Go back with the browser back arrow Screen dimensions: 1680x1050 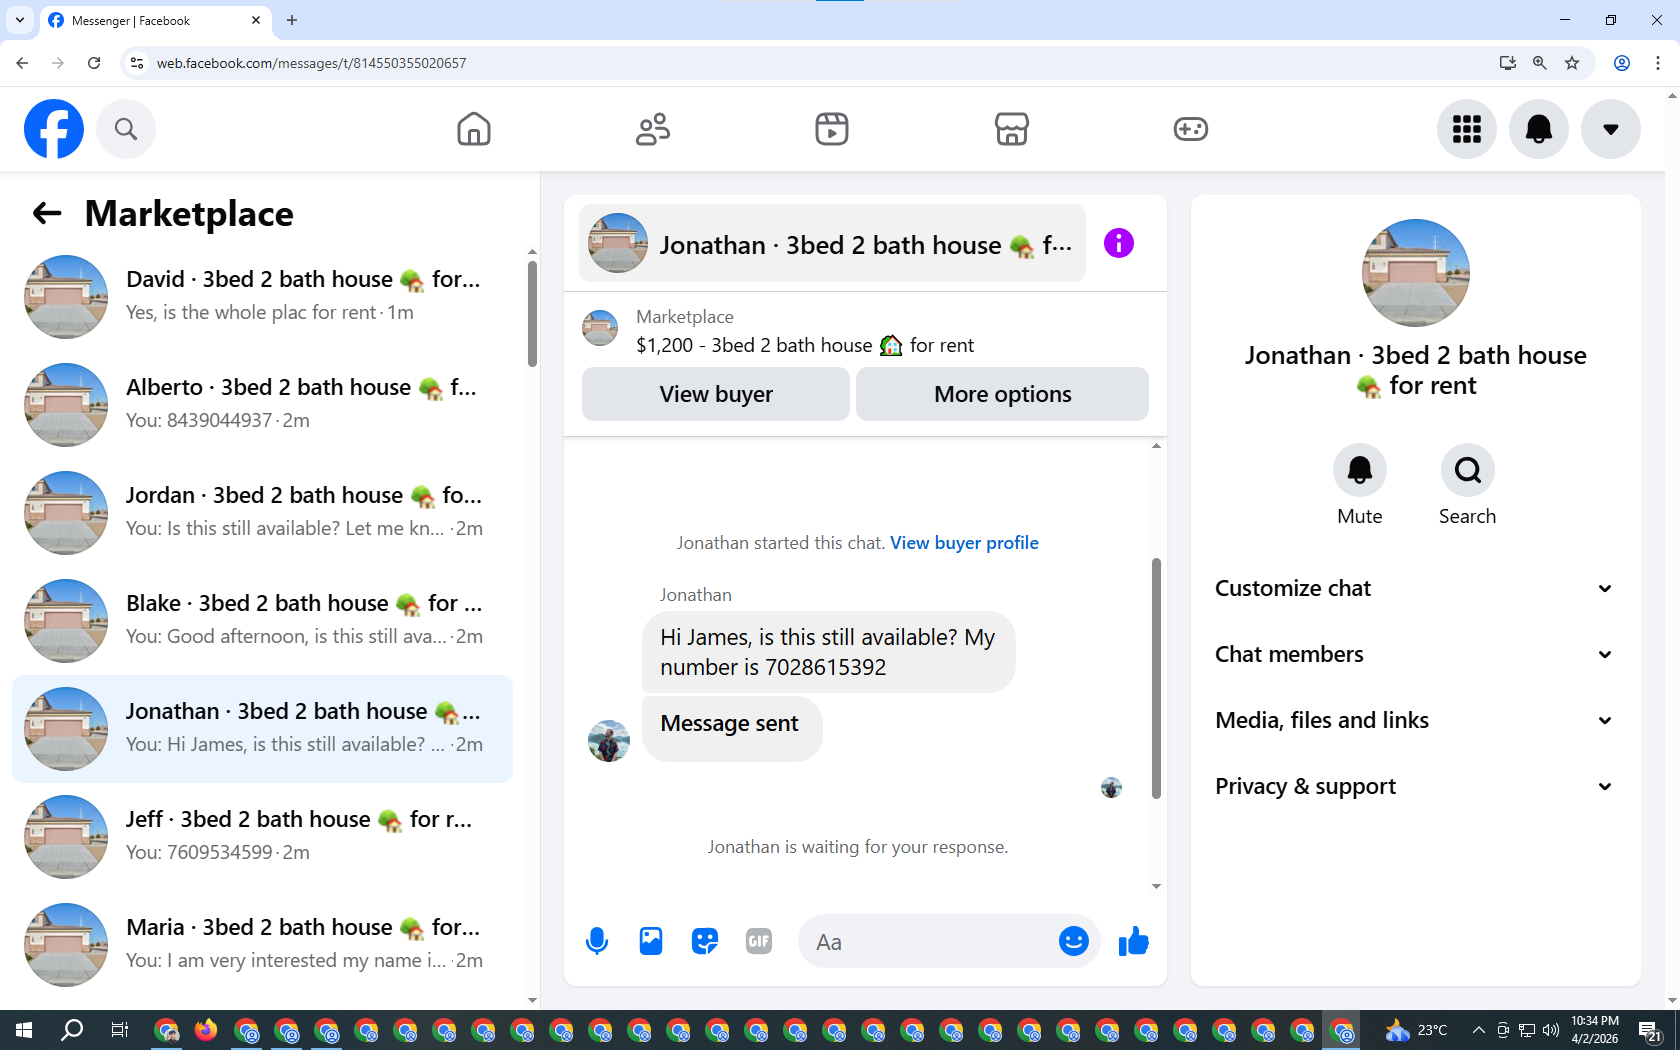pos(22,63)
